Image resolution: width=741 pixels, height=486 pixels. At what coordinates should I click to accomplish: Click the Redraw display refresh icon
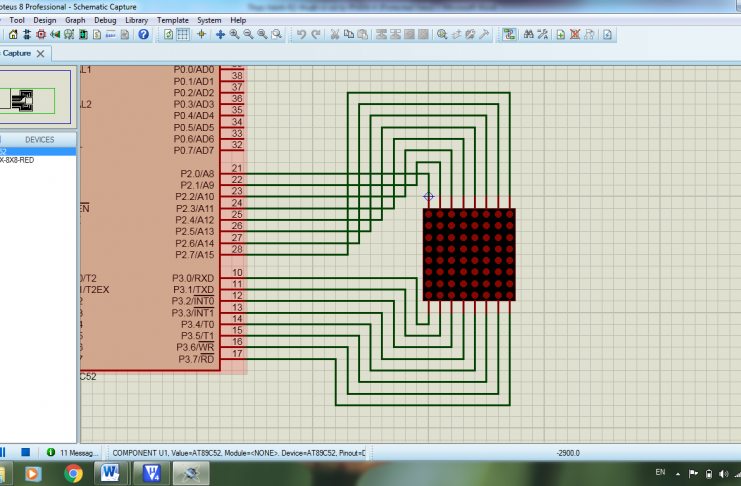click(169, 35)
